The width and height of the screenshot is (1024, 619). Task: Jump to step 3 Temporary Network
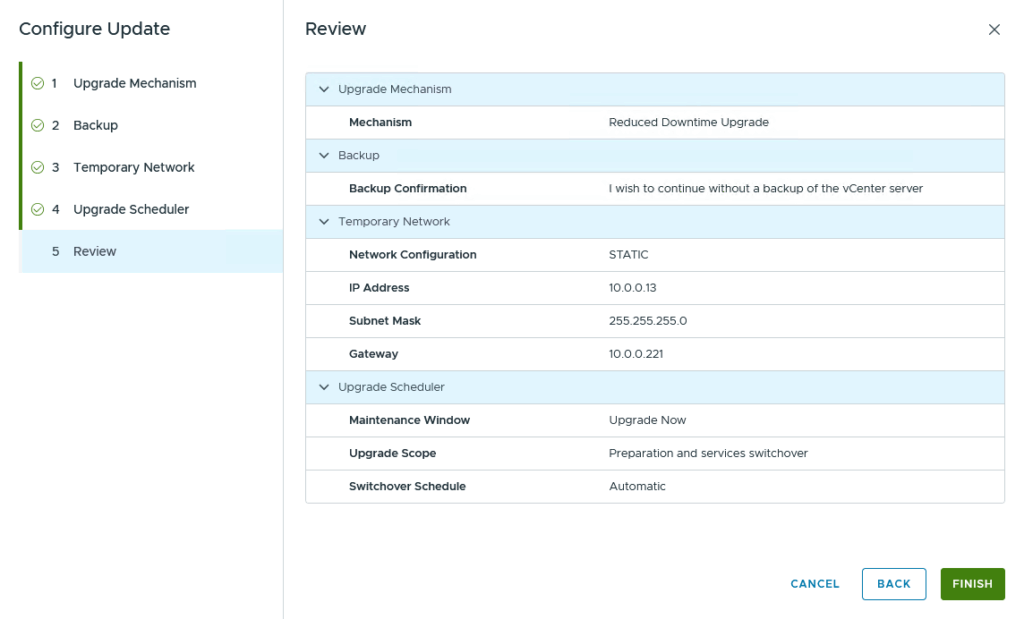pyautogui.click(x=133, y=168)
